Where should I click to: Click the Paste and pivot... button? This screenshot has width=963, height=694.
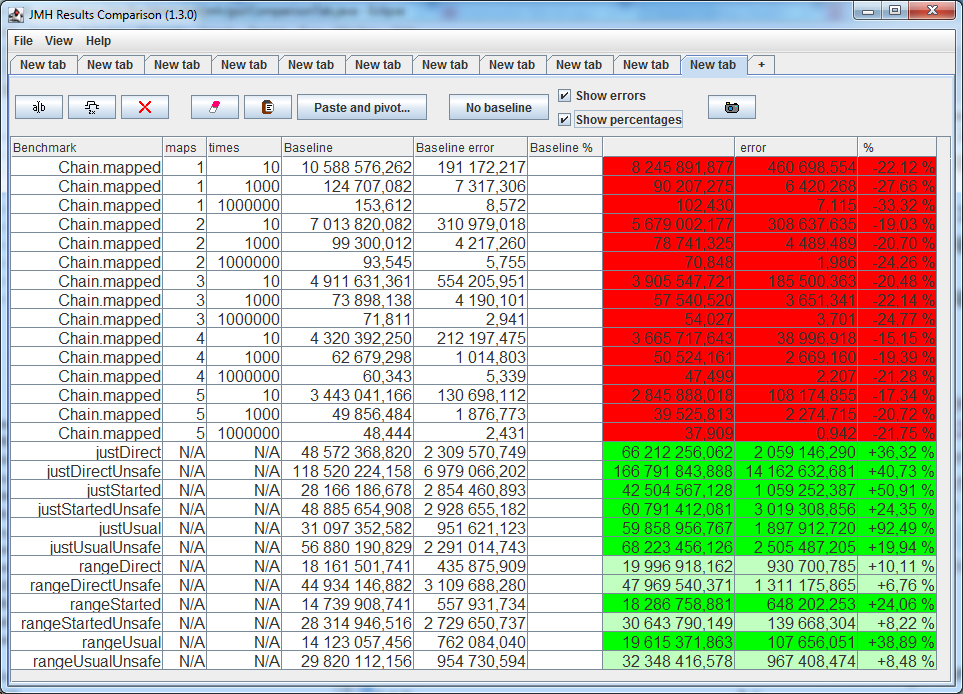pyautogui.click(x=362, y=107)
